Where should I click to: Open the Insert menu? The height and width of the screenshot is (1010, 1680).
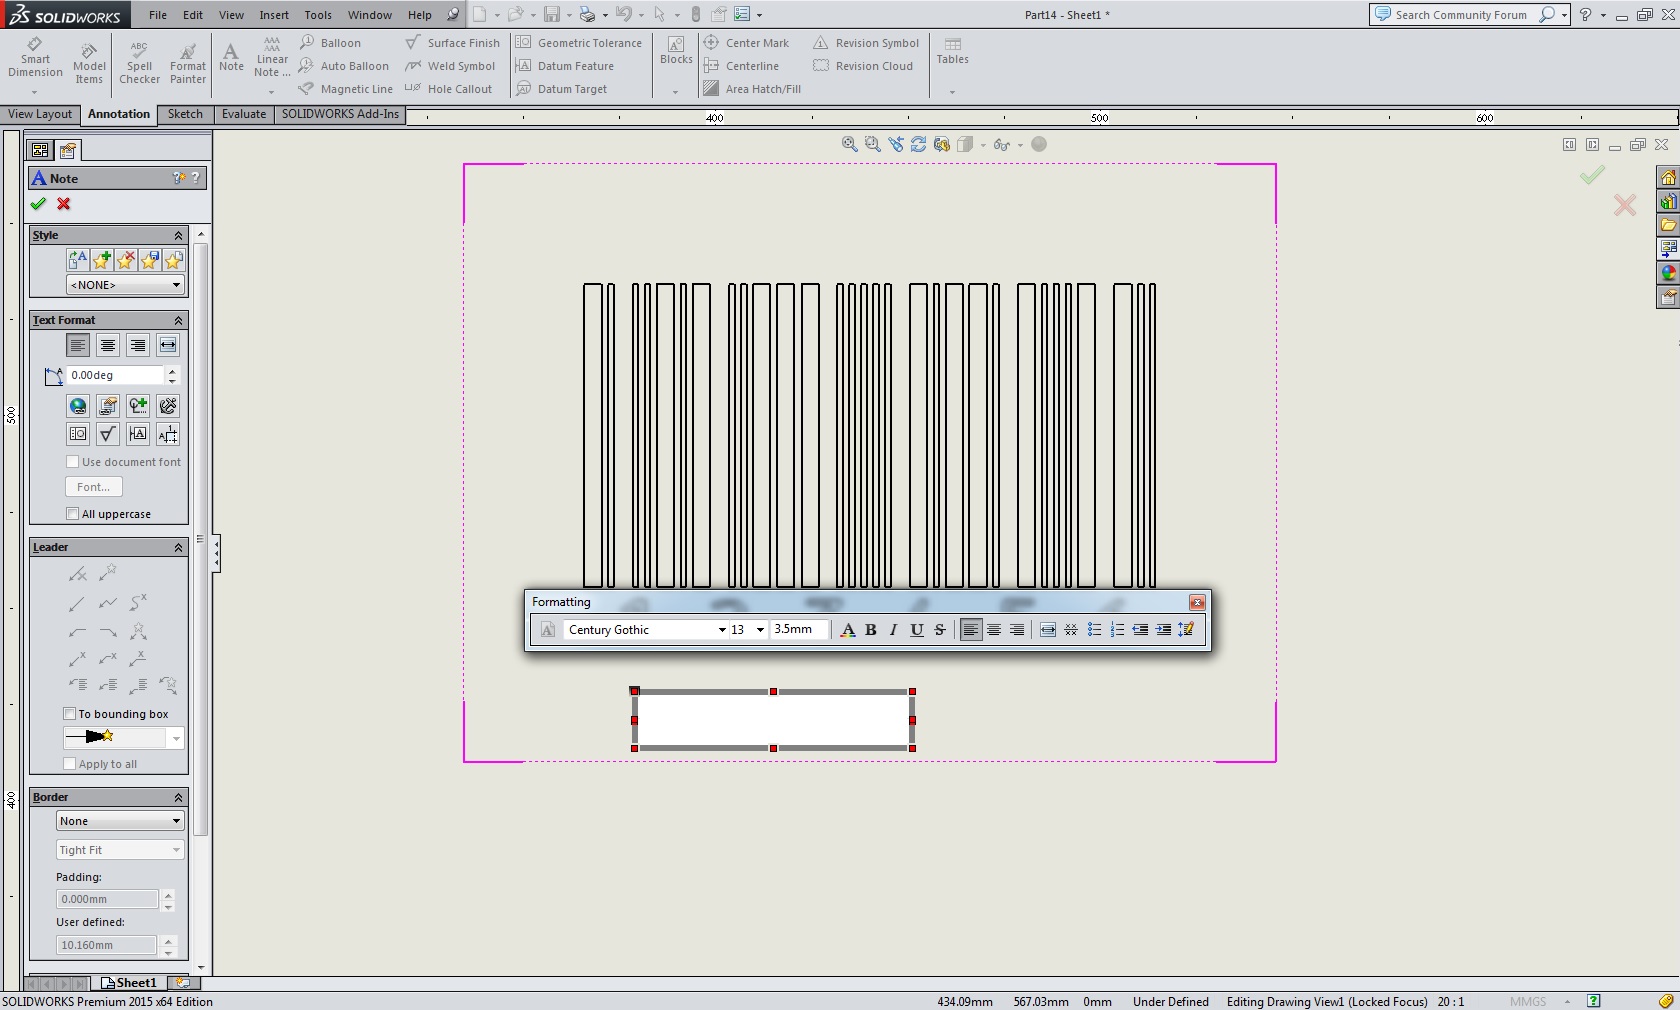(274, 15)
